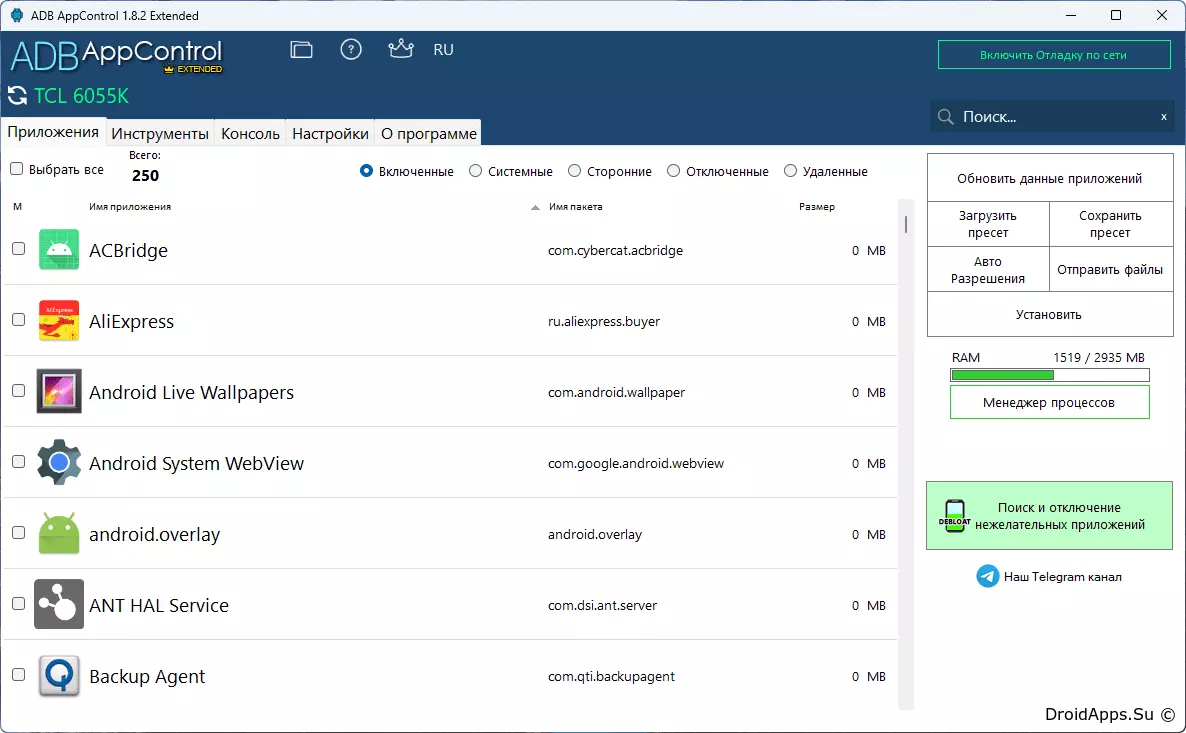Click package name com.cybercat.acbridge
1186x733 pixels.
pos(616,250)
